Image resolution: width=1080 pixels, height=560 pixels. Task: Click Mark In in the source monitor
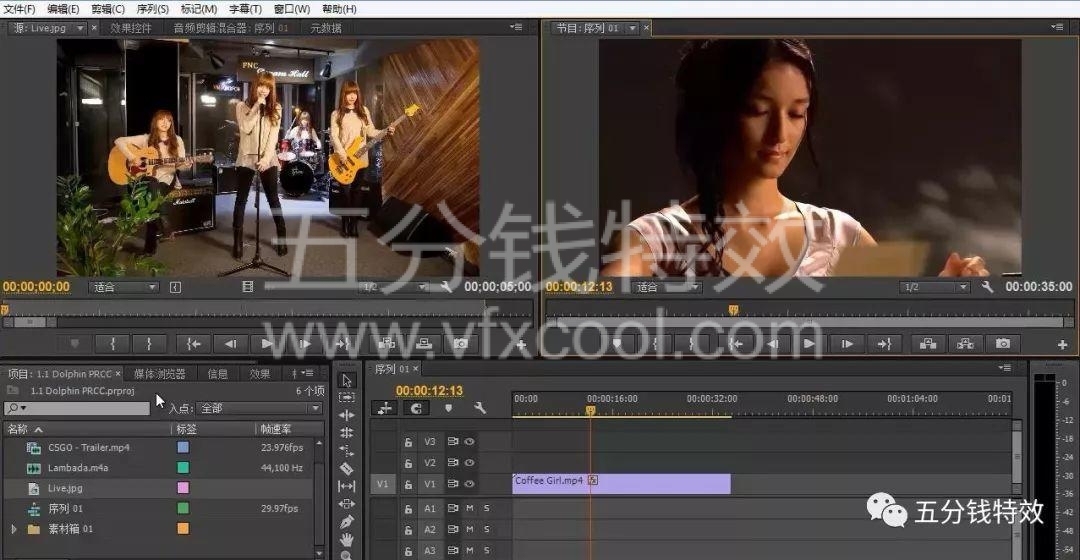113,343
